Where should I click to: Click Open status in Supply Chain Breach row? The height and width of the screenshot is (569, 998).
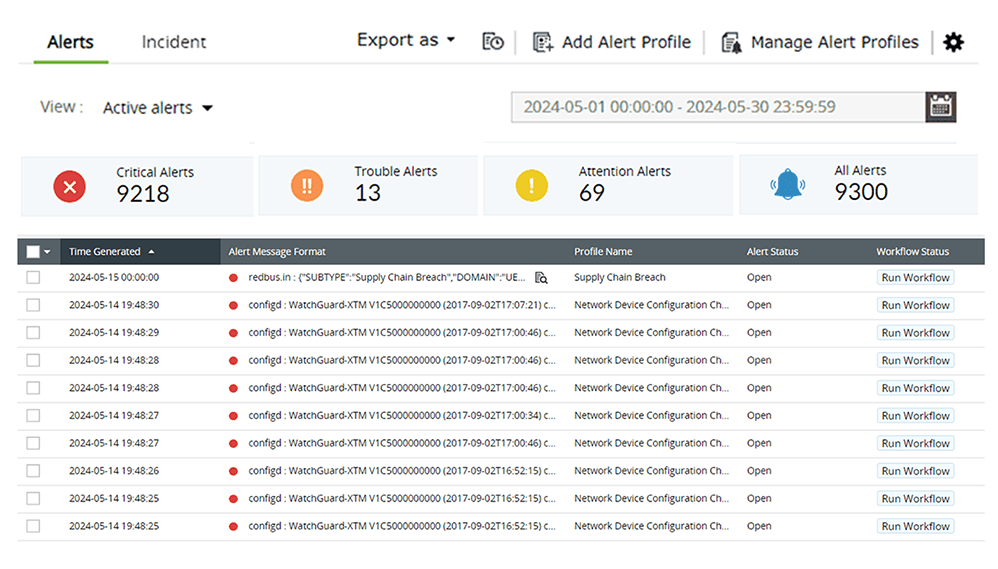(759, 277)
